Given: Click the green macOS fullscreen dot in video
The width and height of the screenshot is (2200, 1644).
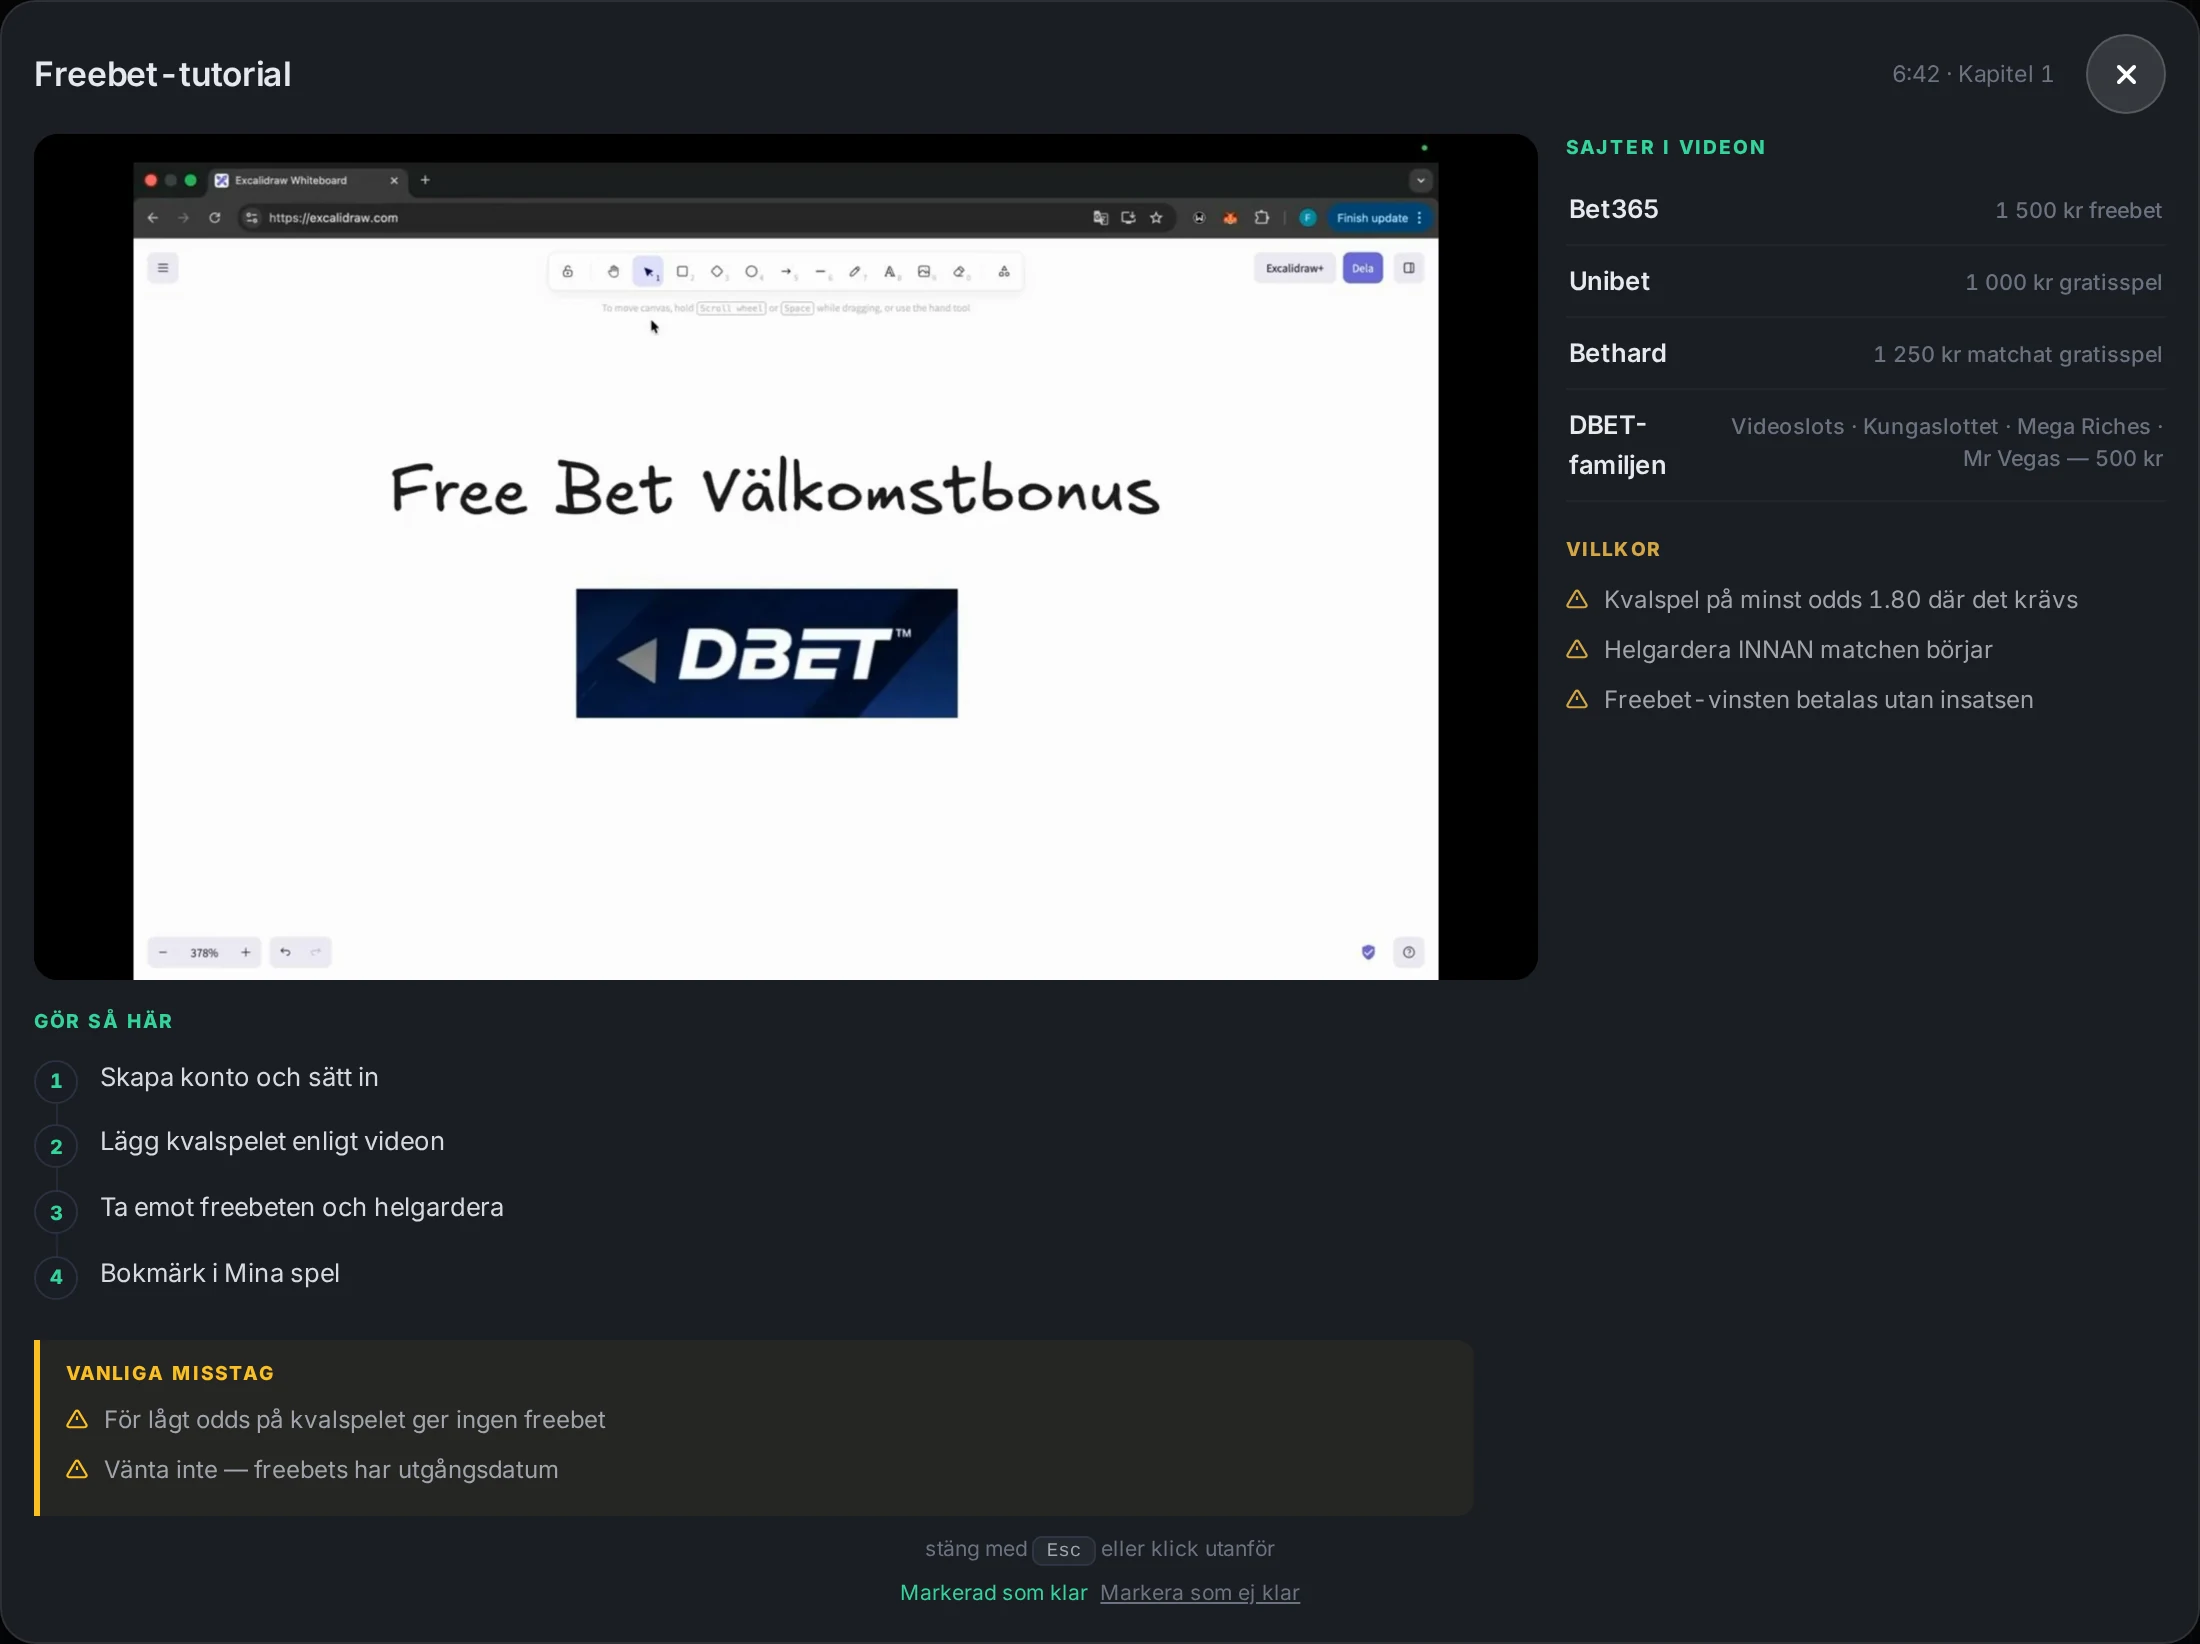Looking at the screenshot, I should click(x=191, y=180).
